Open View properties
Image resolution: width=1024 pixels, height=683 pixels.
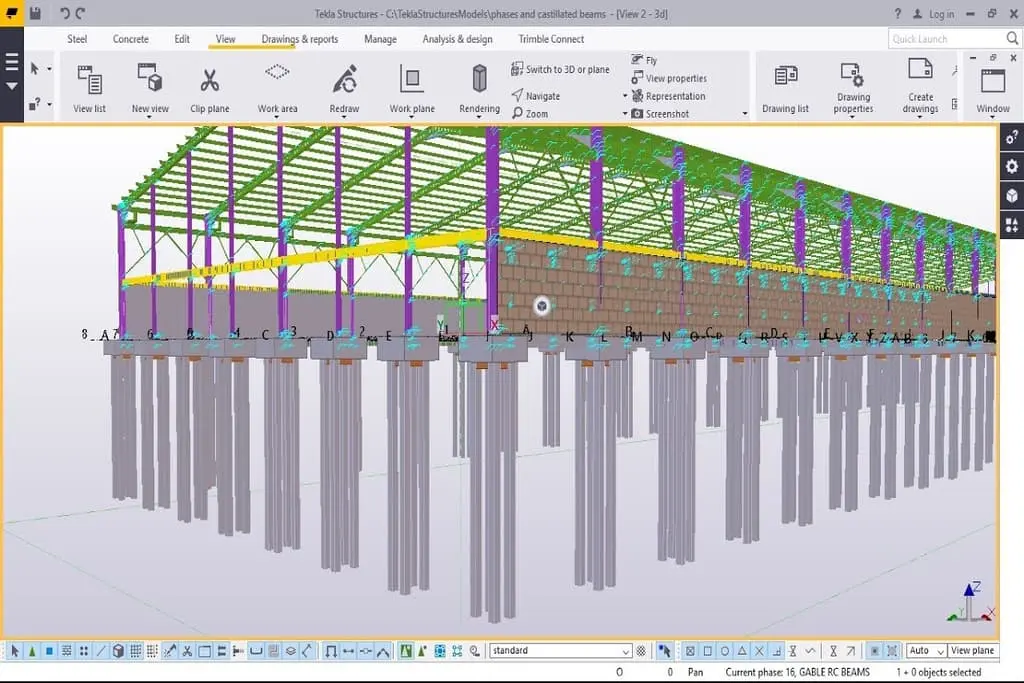point(669,78)
